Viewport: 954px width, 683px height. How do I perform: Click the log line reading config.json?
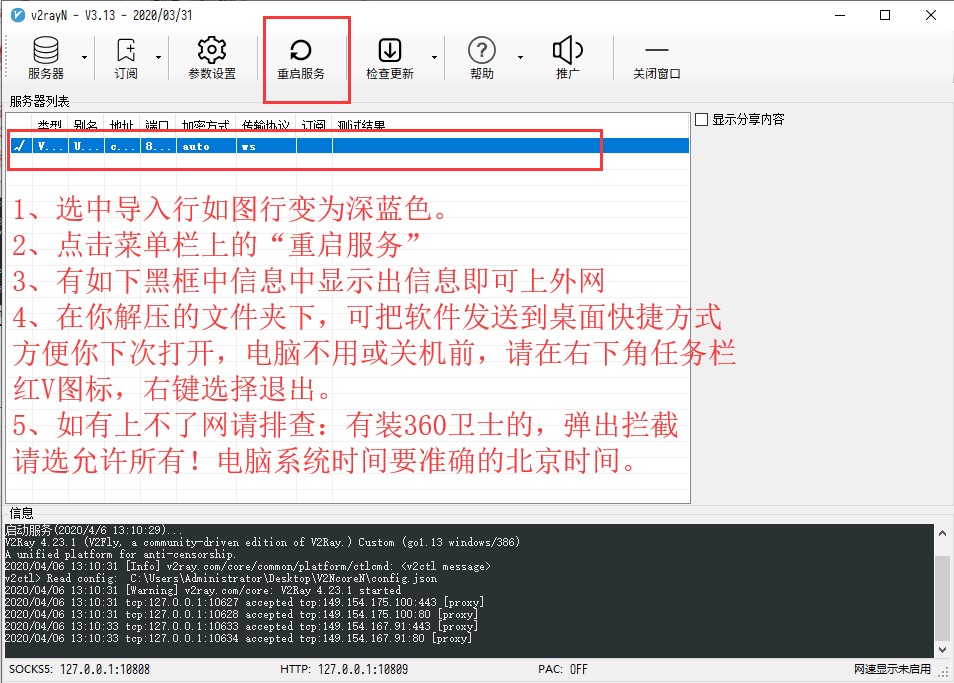220,578
